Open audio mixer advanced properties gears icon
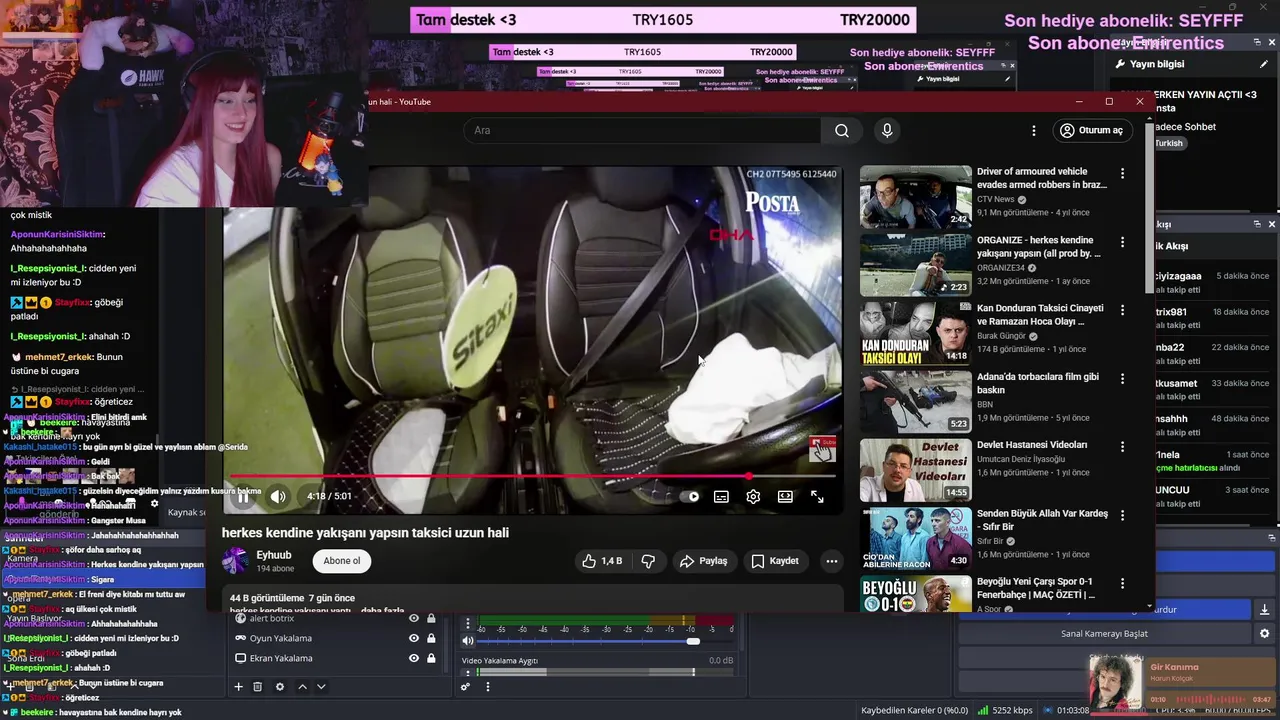The width and height of the screenshot is (1280, 720). click(x=465, y=687)
